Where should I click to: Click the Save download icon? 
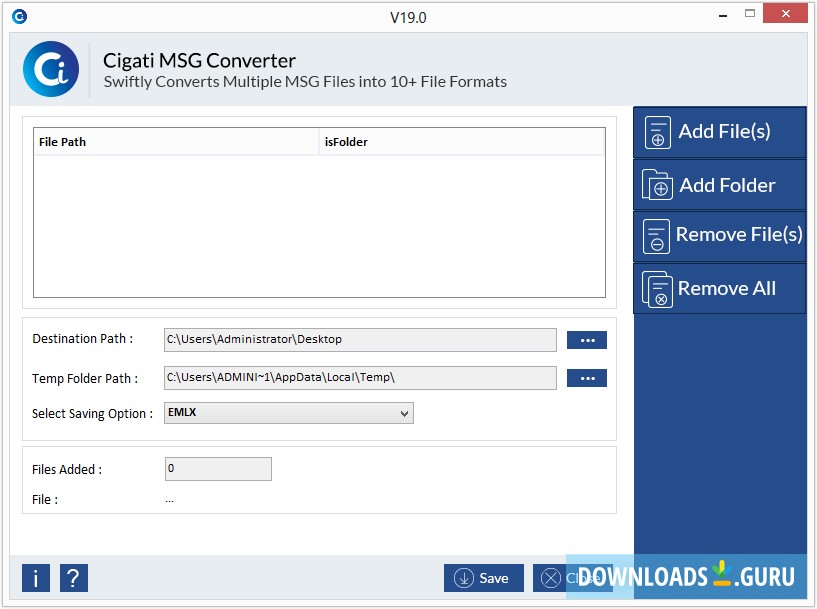[x=462, y=578]
